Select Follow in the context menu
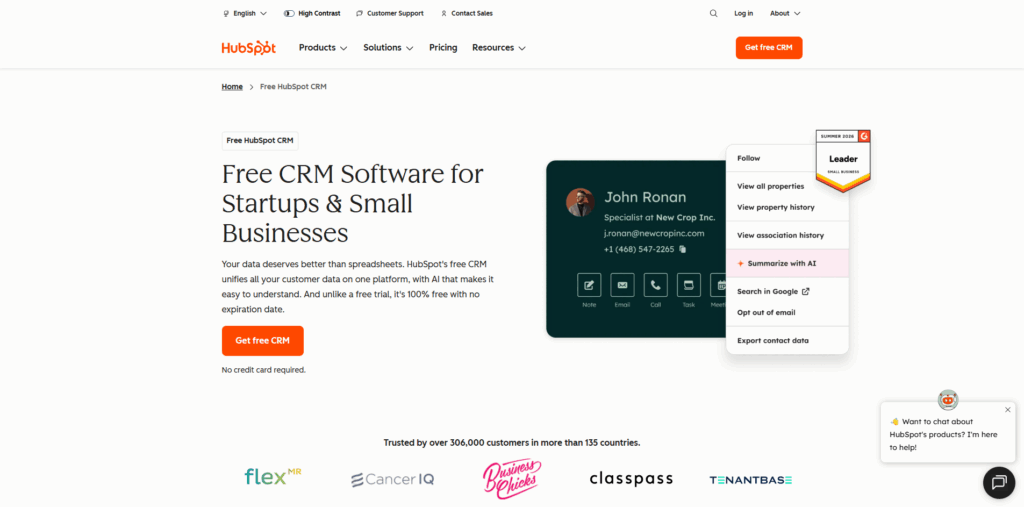The width and height of the screenshot is (1024, 507). (748, 158)
